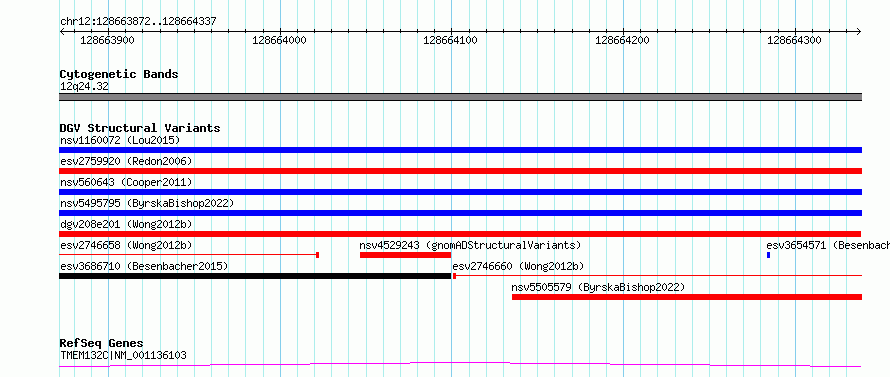This screenshot has height=377, width=890.
Task: Click the 128664300 ruler position
Action: click(x=794, y=40)
